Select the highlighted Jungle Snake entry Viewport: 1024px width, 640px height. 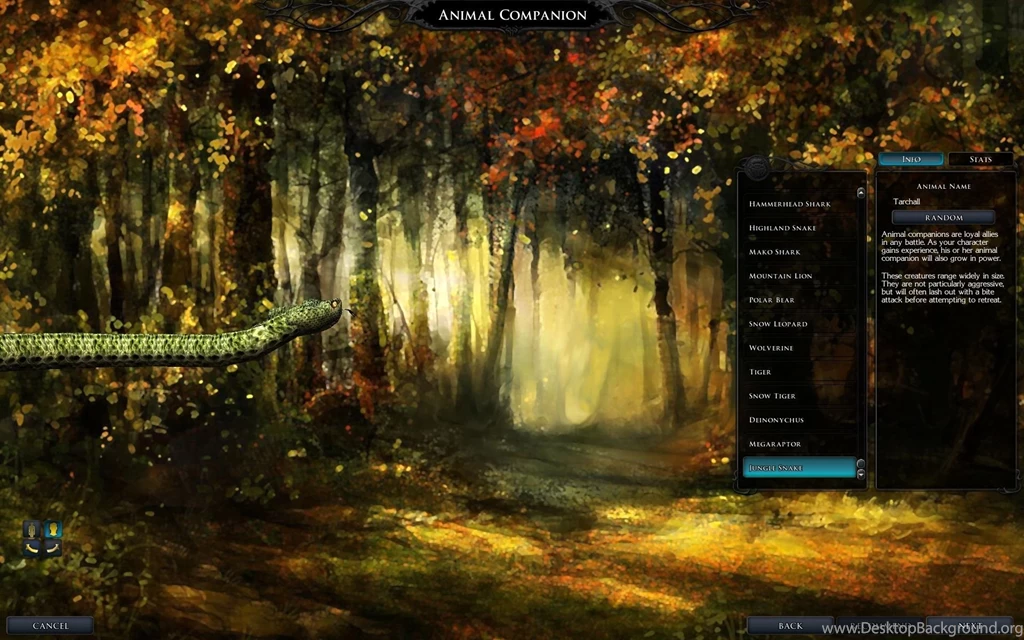click(798, 468)
